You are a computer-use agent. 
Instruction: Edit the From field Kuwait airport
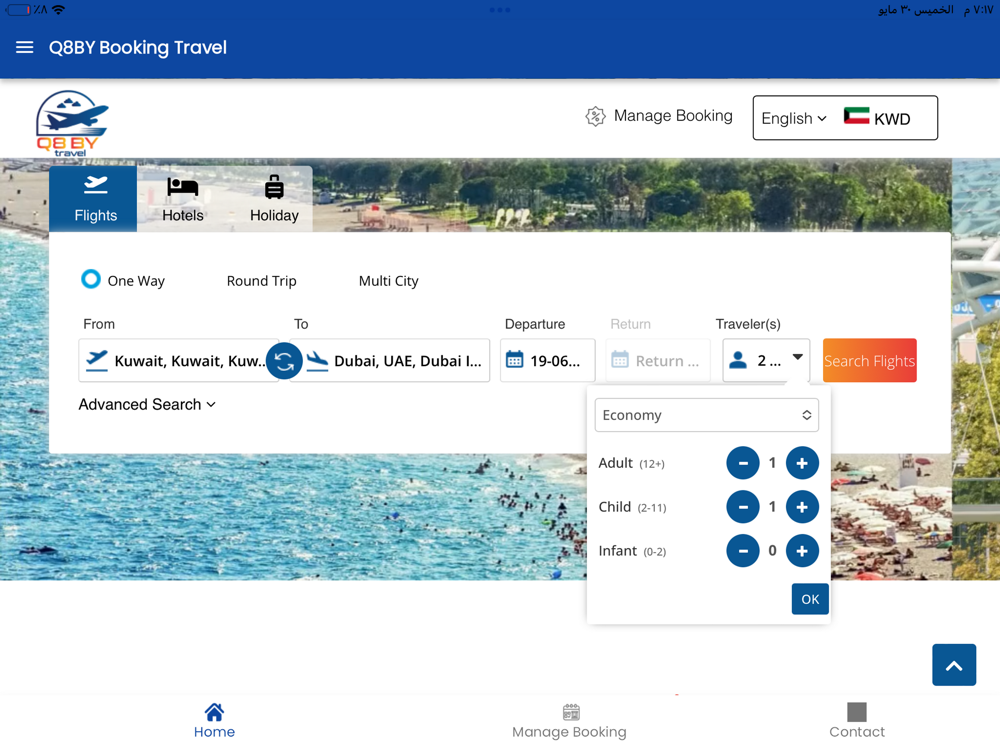click(x=179, y=360)
